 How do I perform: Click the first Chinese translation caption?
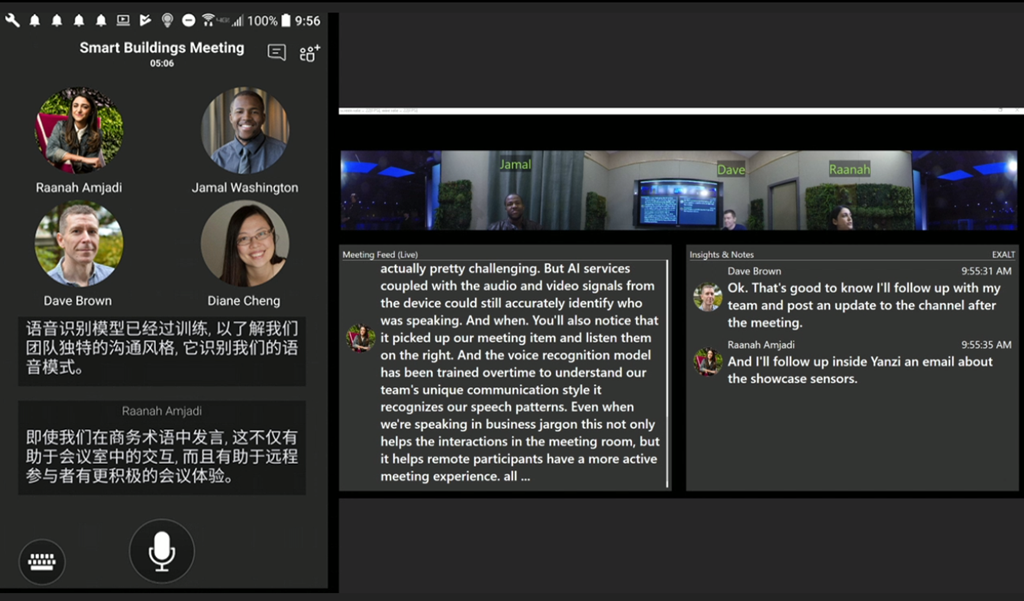coord(162,348)
